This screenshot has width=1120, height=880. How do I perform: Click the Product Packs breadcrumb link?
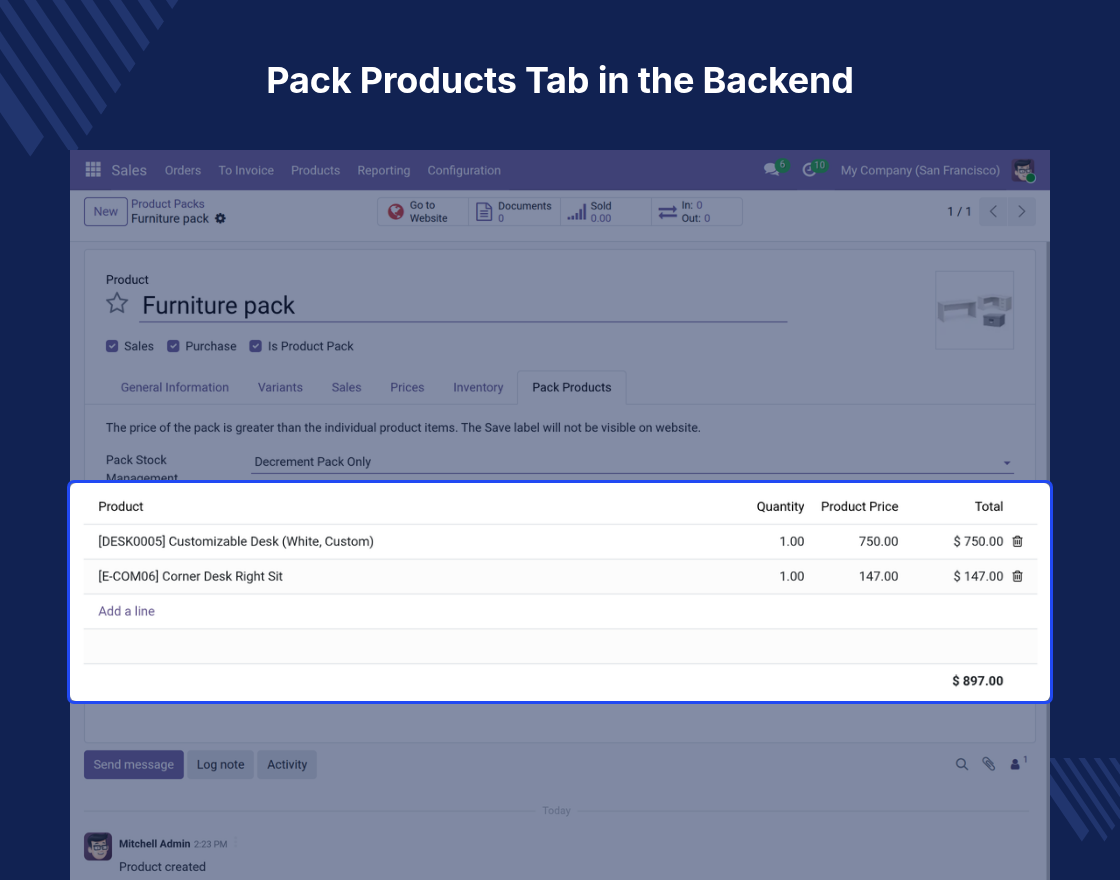pos(167,204)
